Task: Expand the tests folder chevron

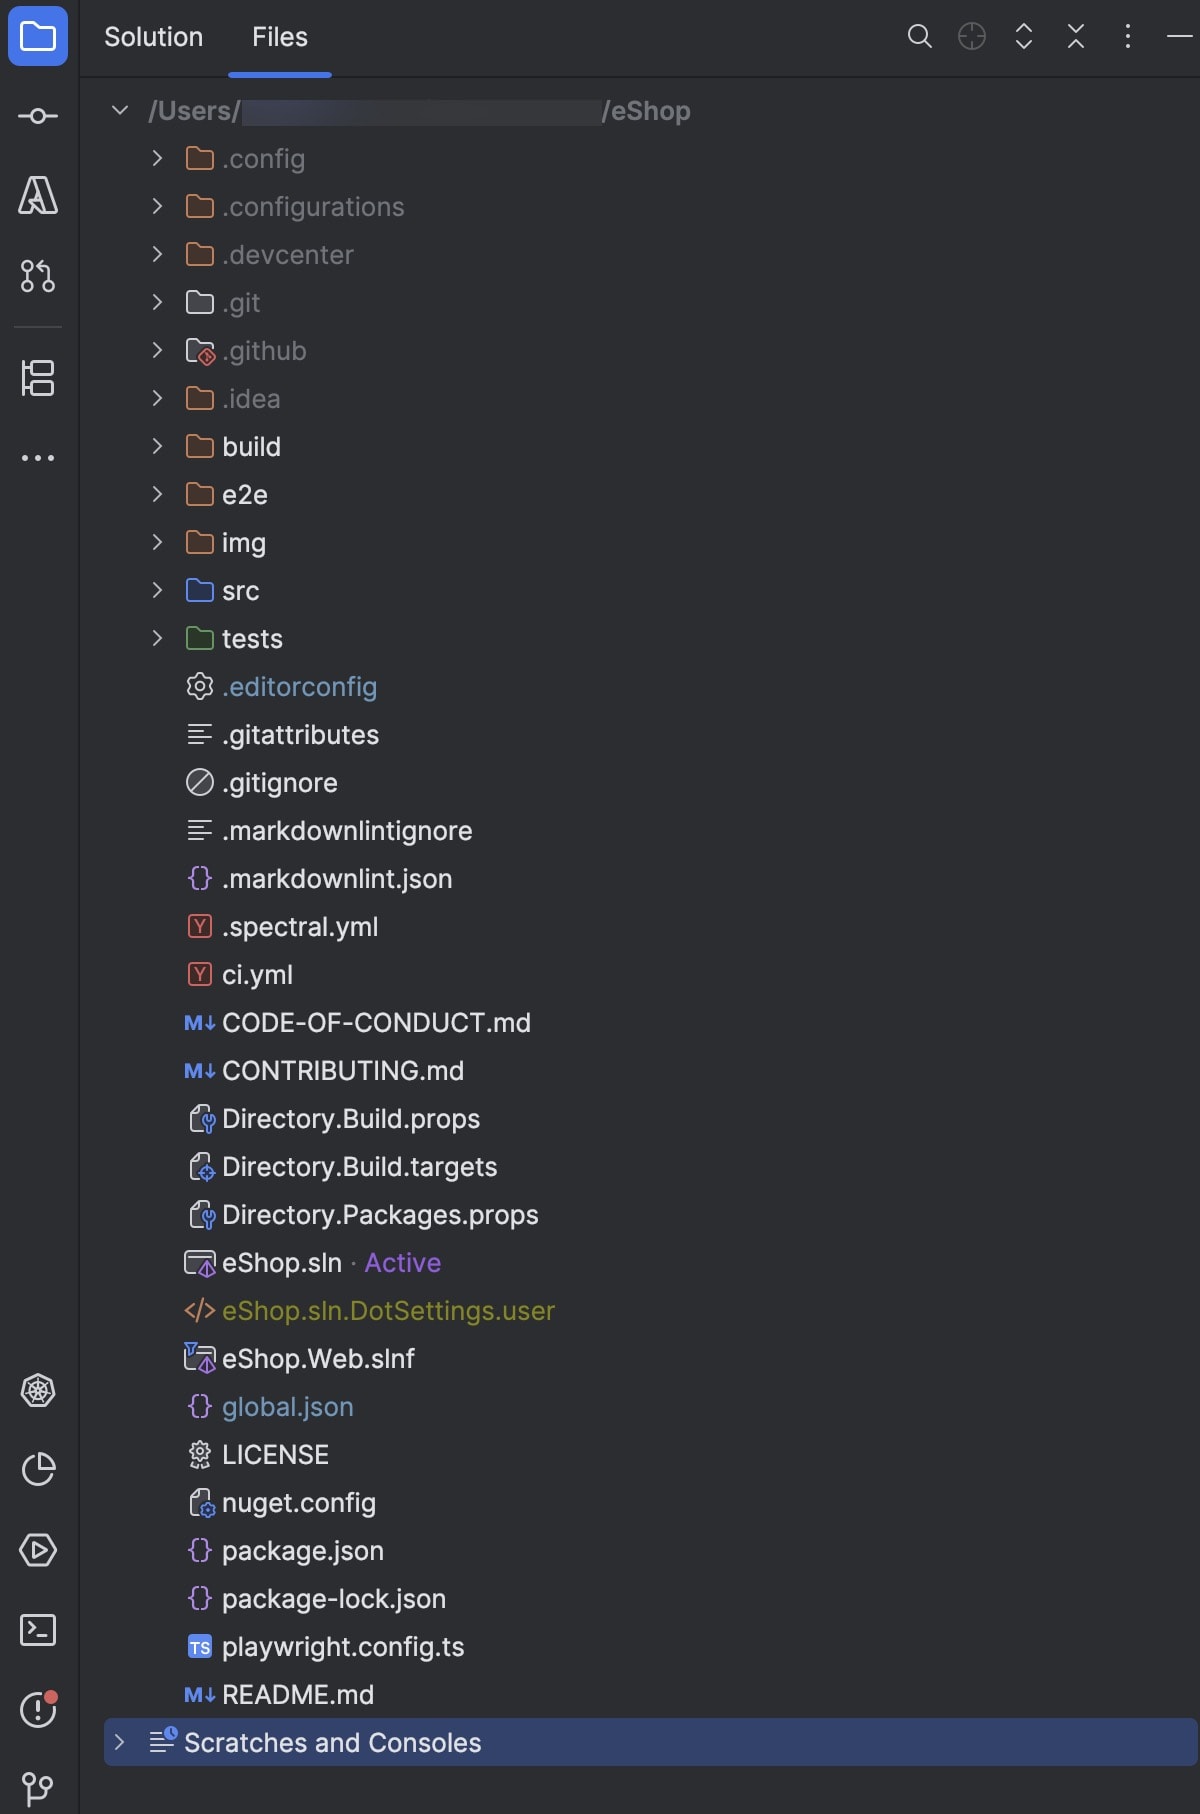Action: pyautogui.click(x=157, y=639)
